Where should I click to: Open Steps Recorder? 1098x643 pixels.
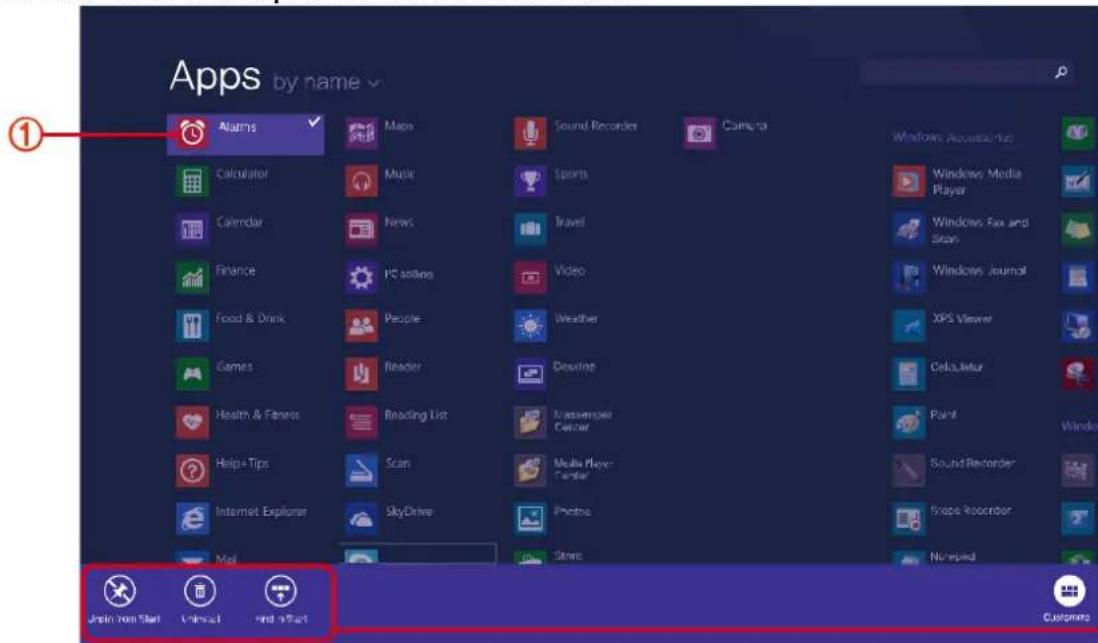point(953,519)
